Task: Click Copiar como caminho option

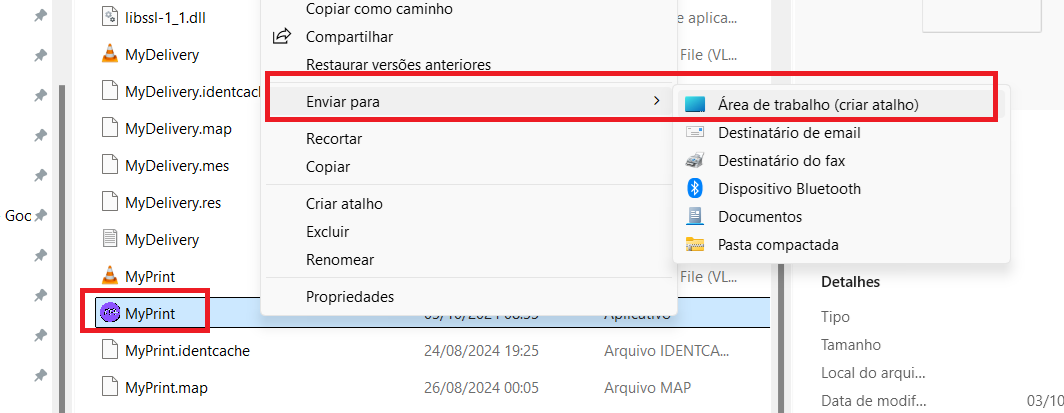Action: coord(379,9)
